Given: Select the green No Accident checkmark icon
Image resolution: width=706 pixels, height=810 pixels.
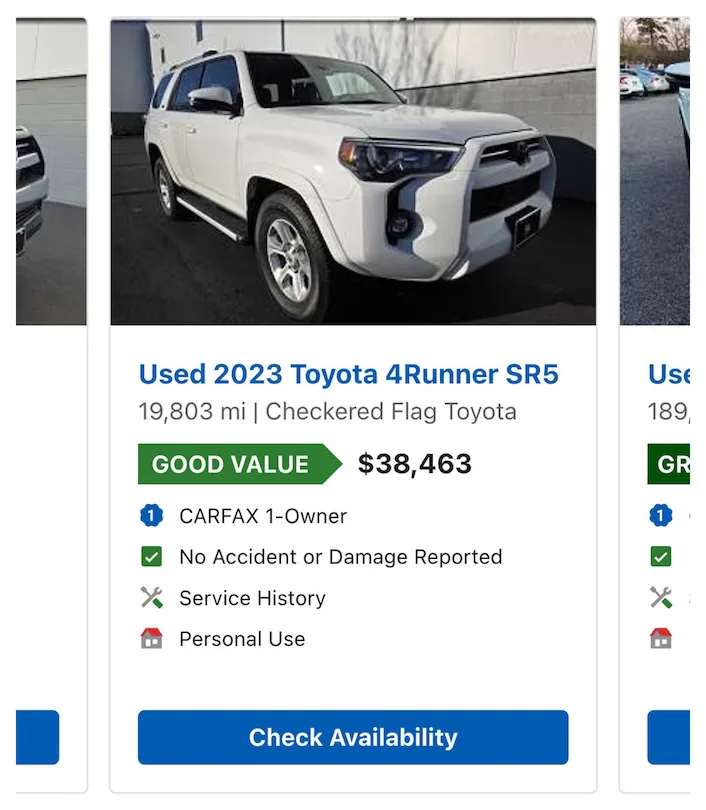Looking at the screenshot, I should [x=151, y=557].
